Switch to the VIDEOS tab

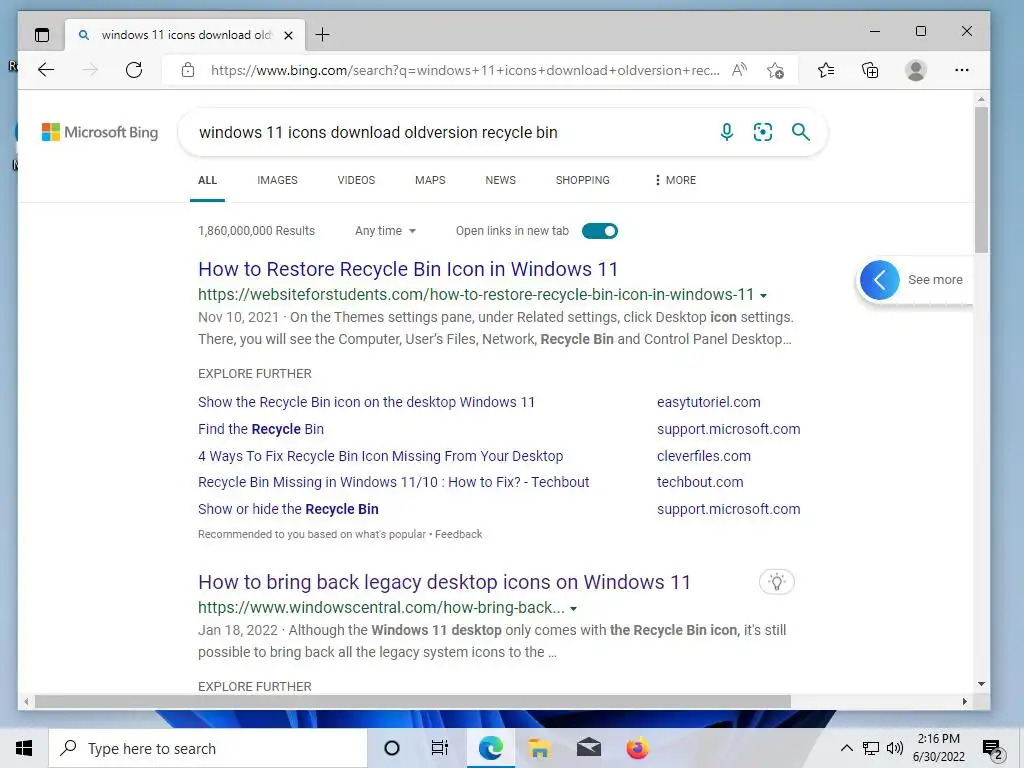(356, 180)
